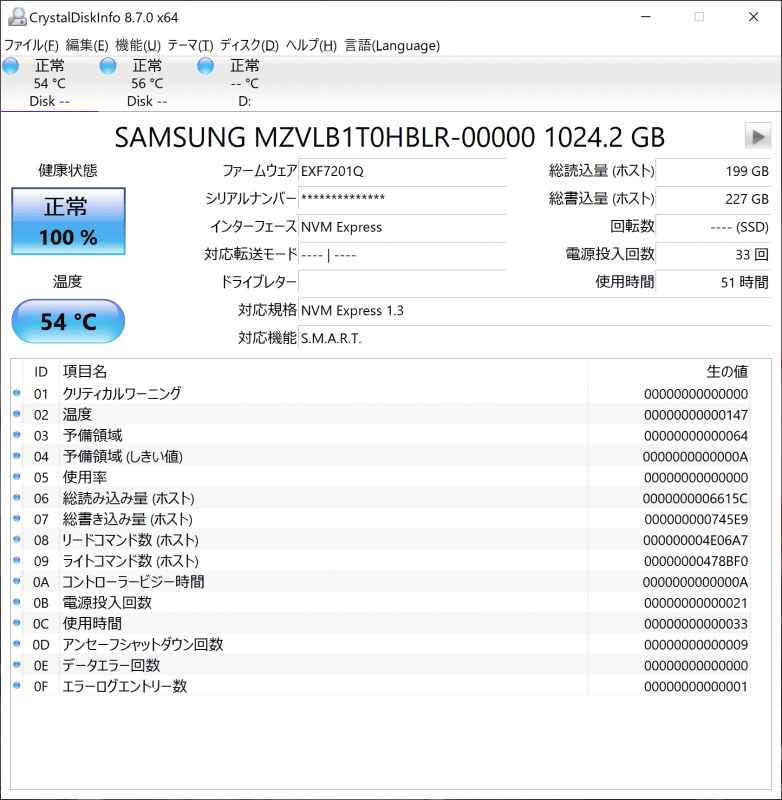Click raw value 0000000478BF0

696,561
